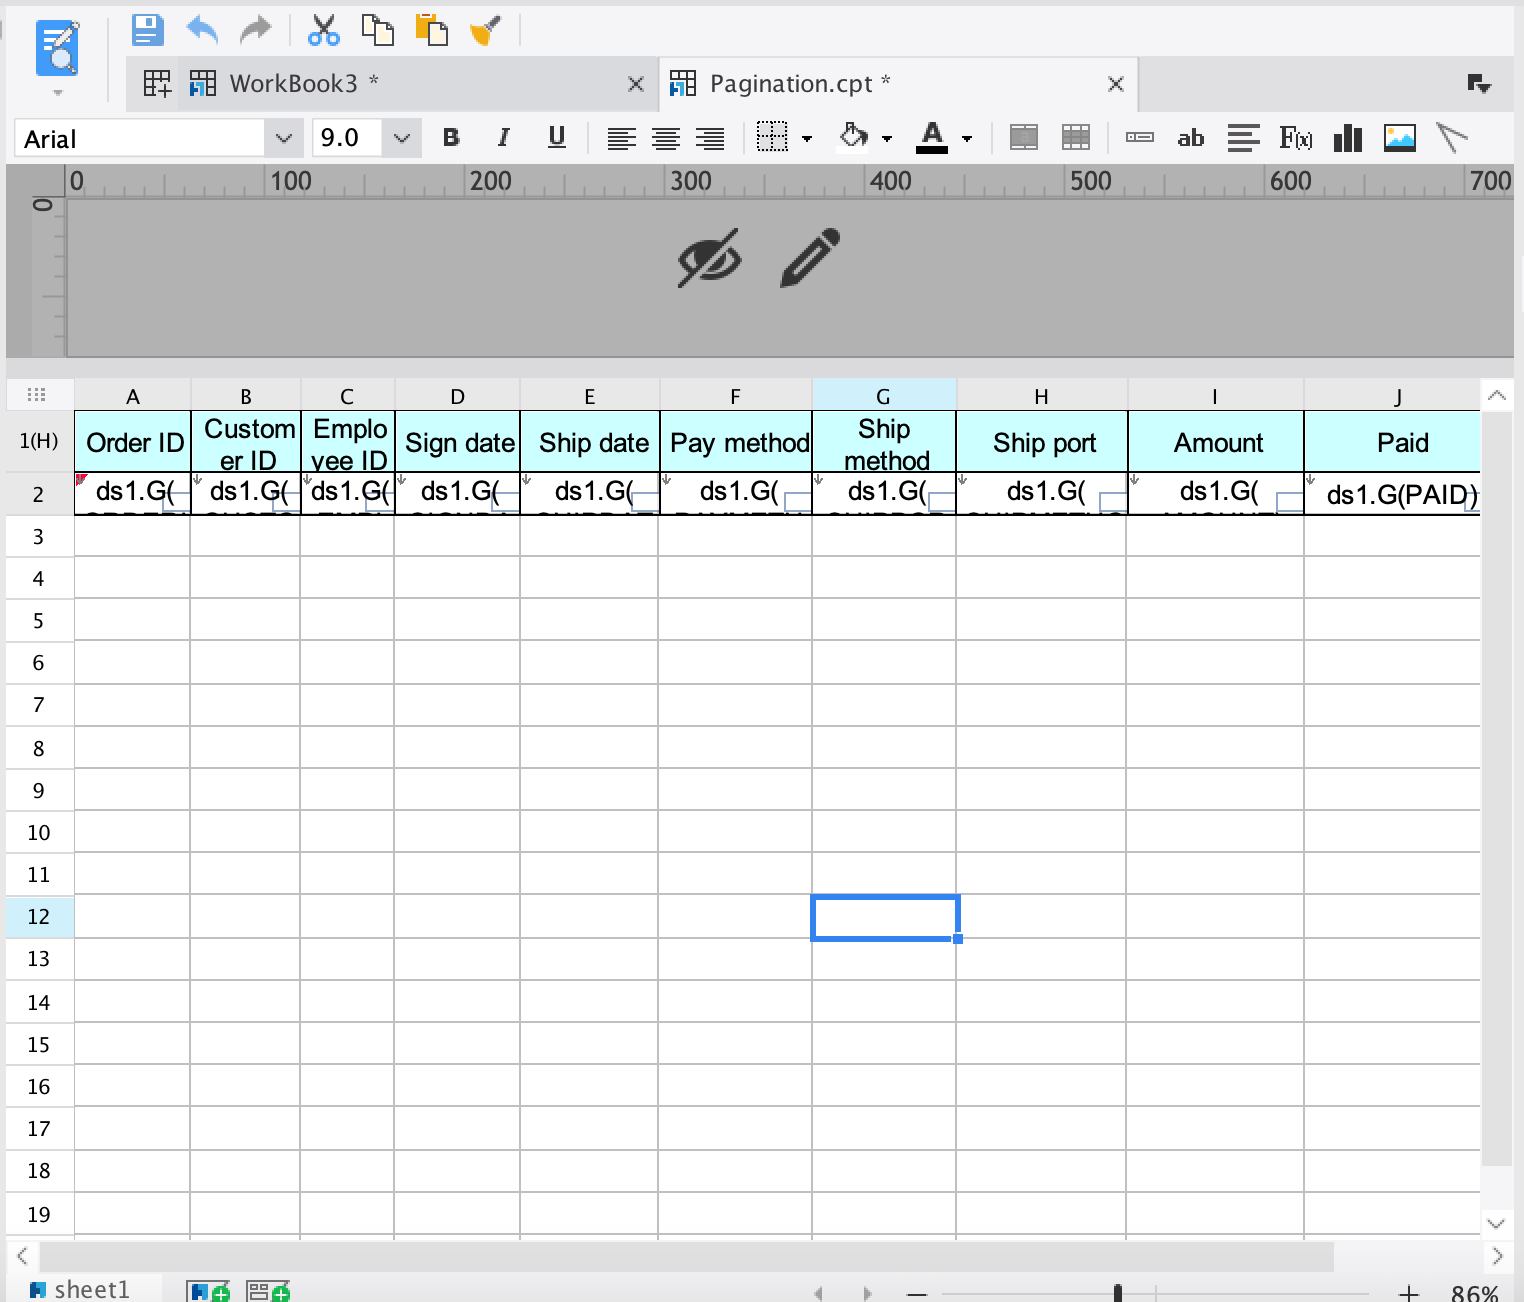
Task: Undo the last action
Action: point(201,30)
